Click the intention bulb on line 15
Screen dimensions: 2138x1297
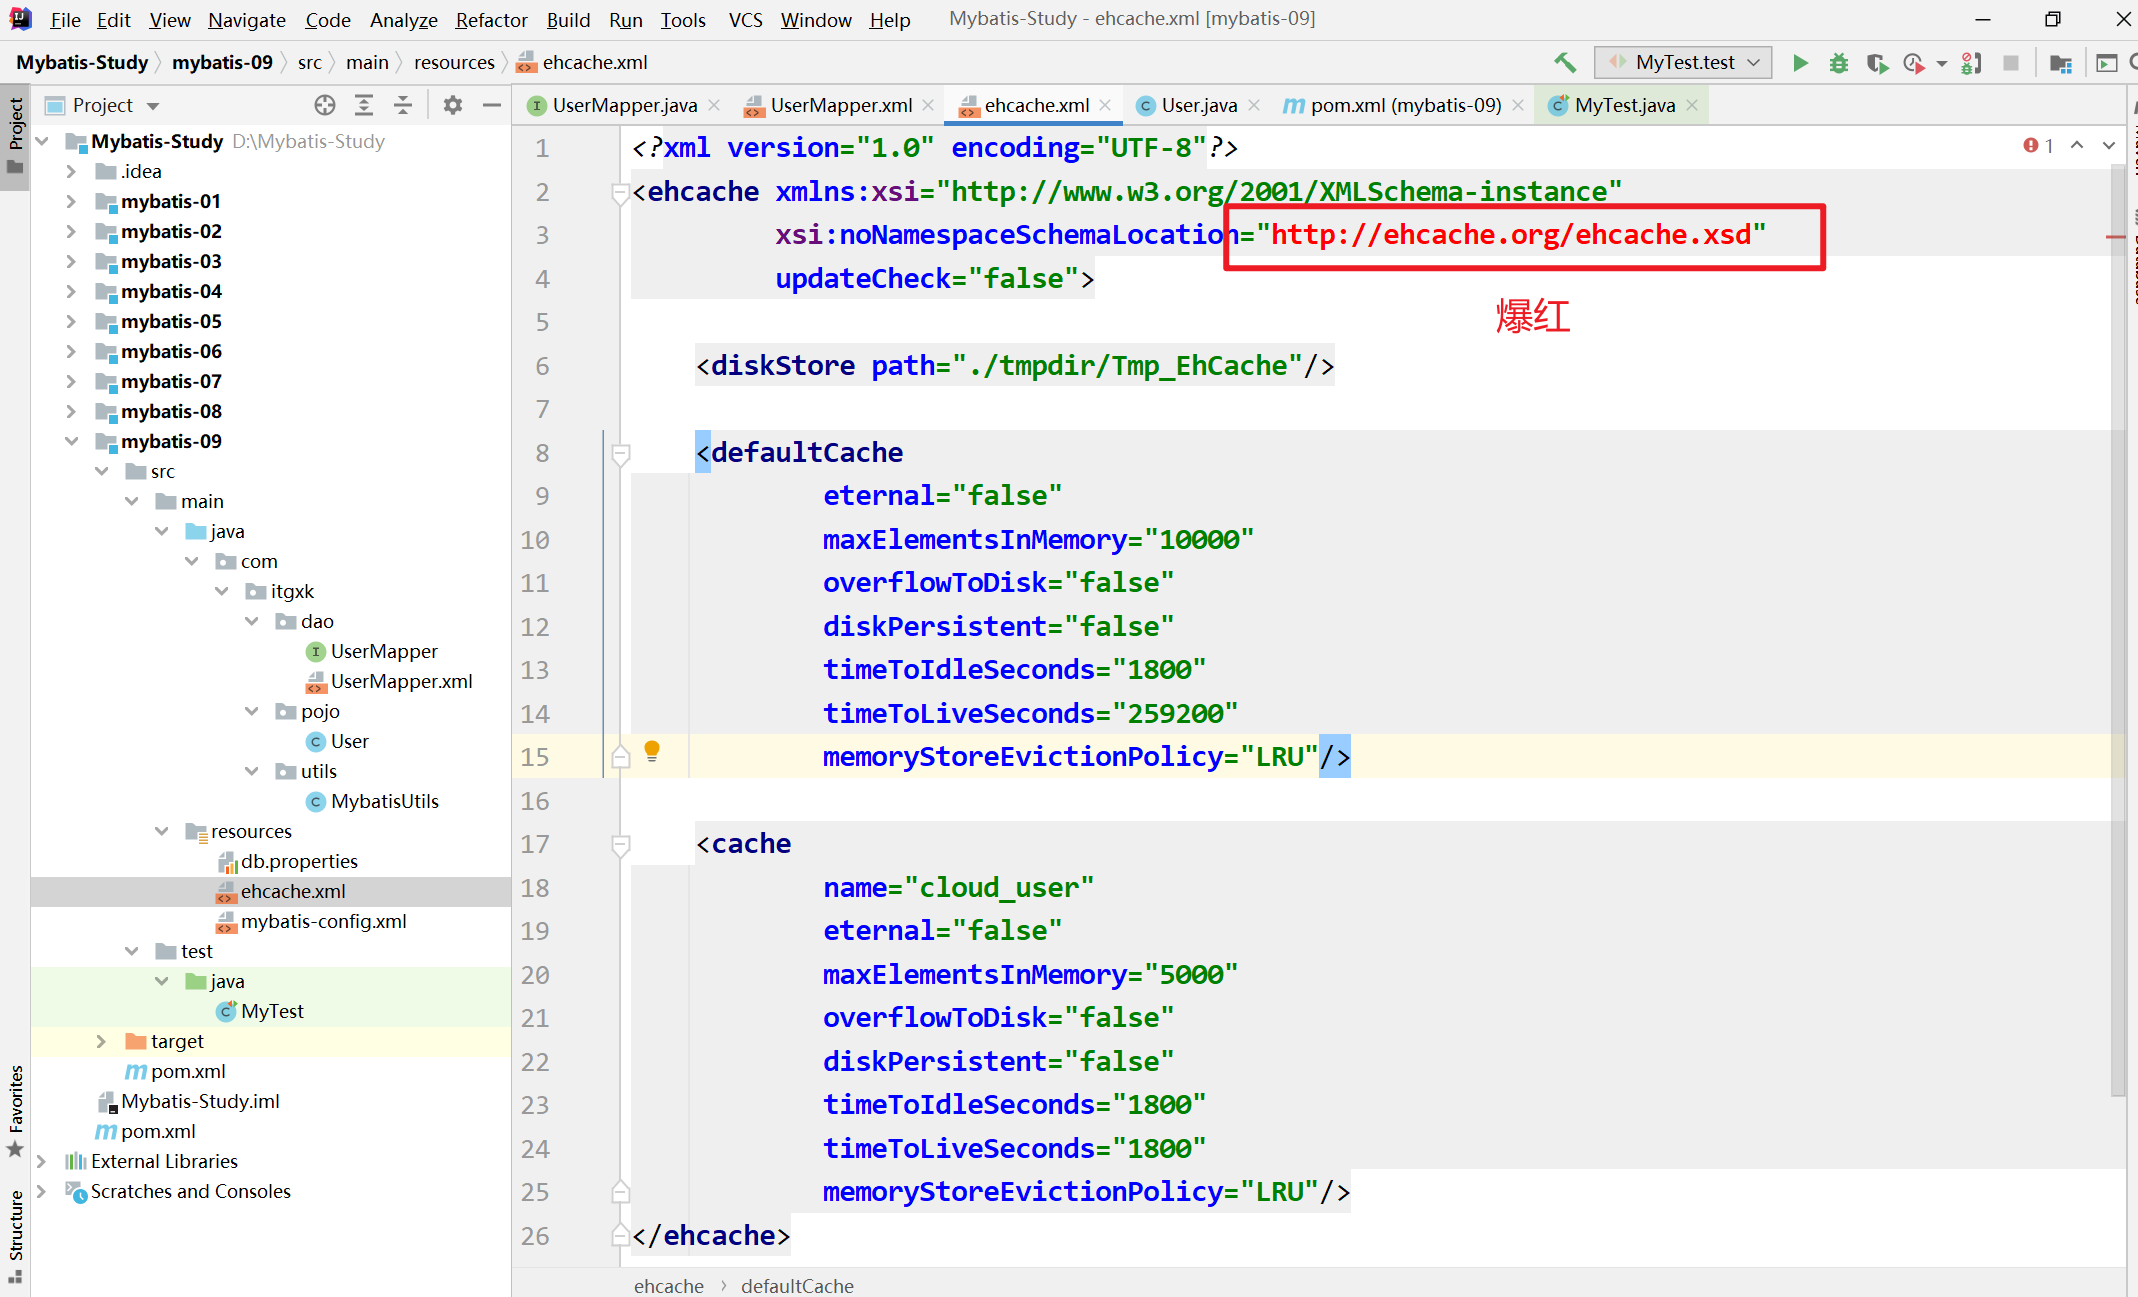coord(652,750)
